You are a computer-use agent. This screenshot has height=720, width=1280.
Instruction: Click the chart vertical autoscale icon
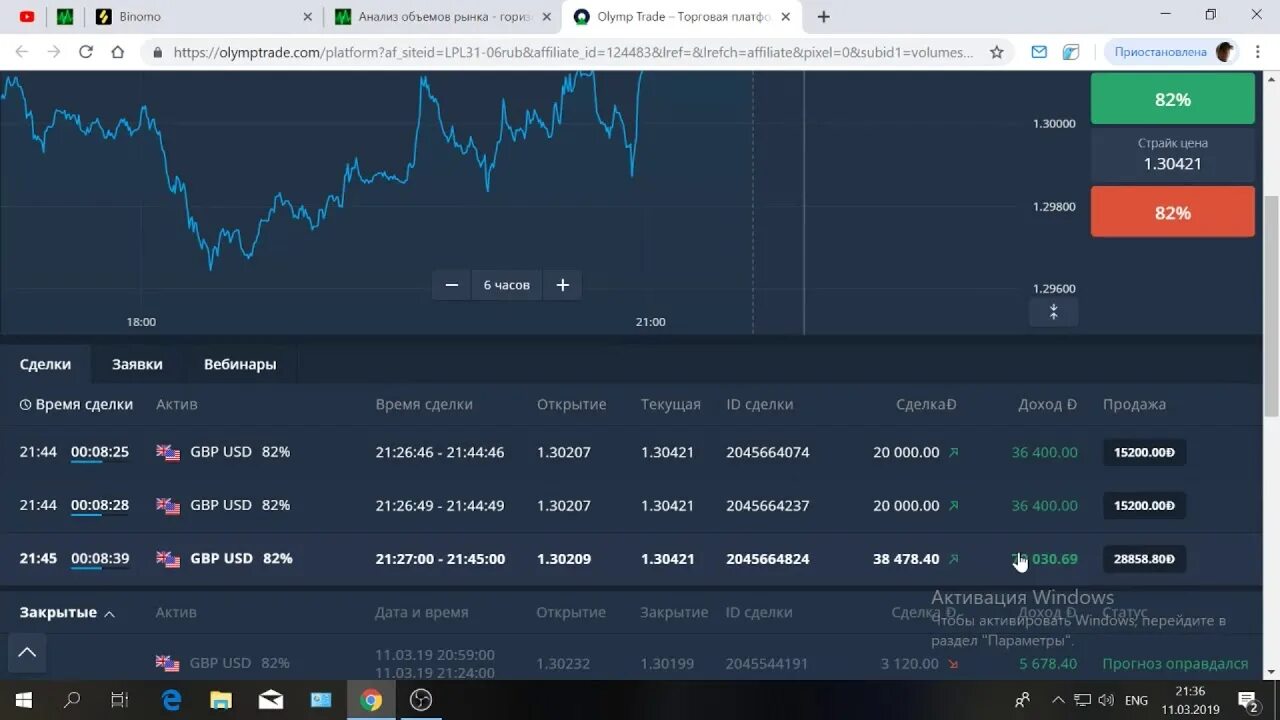coord(1053,312)
